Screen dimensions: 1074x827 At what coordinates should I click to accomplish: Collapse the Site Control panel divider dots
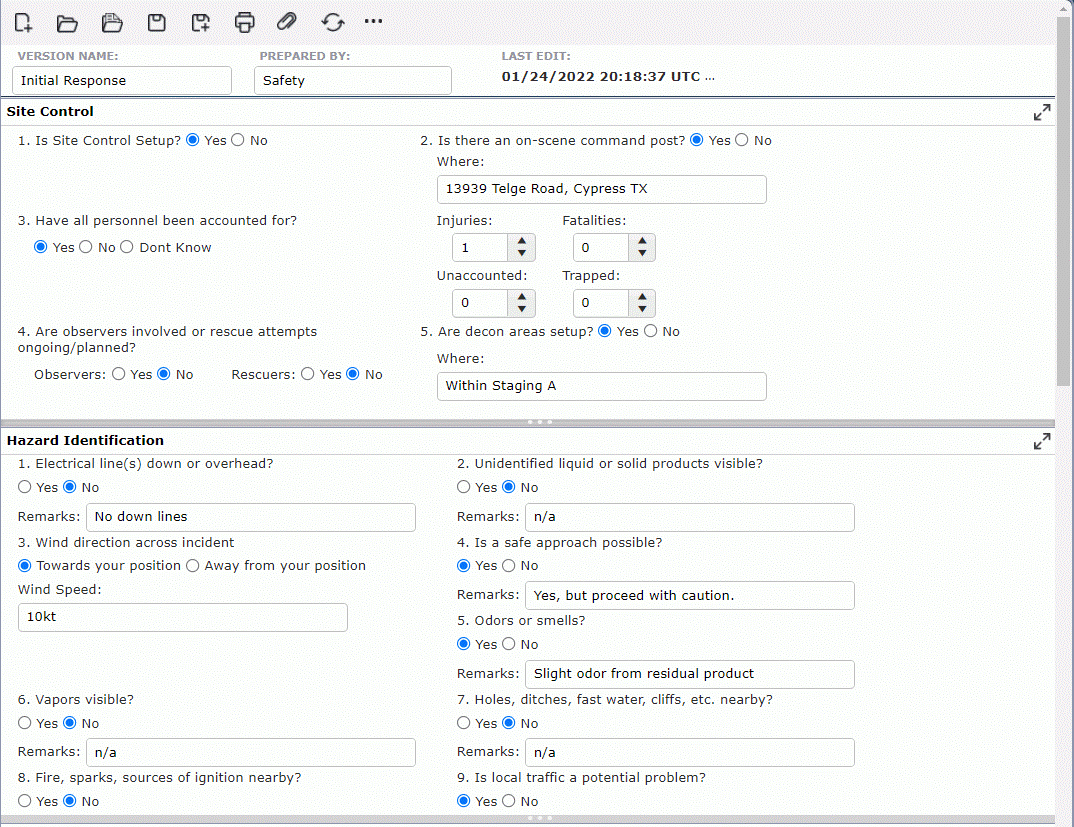click(x=539, y=422)
